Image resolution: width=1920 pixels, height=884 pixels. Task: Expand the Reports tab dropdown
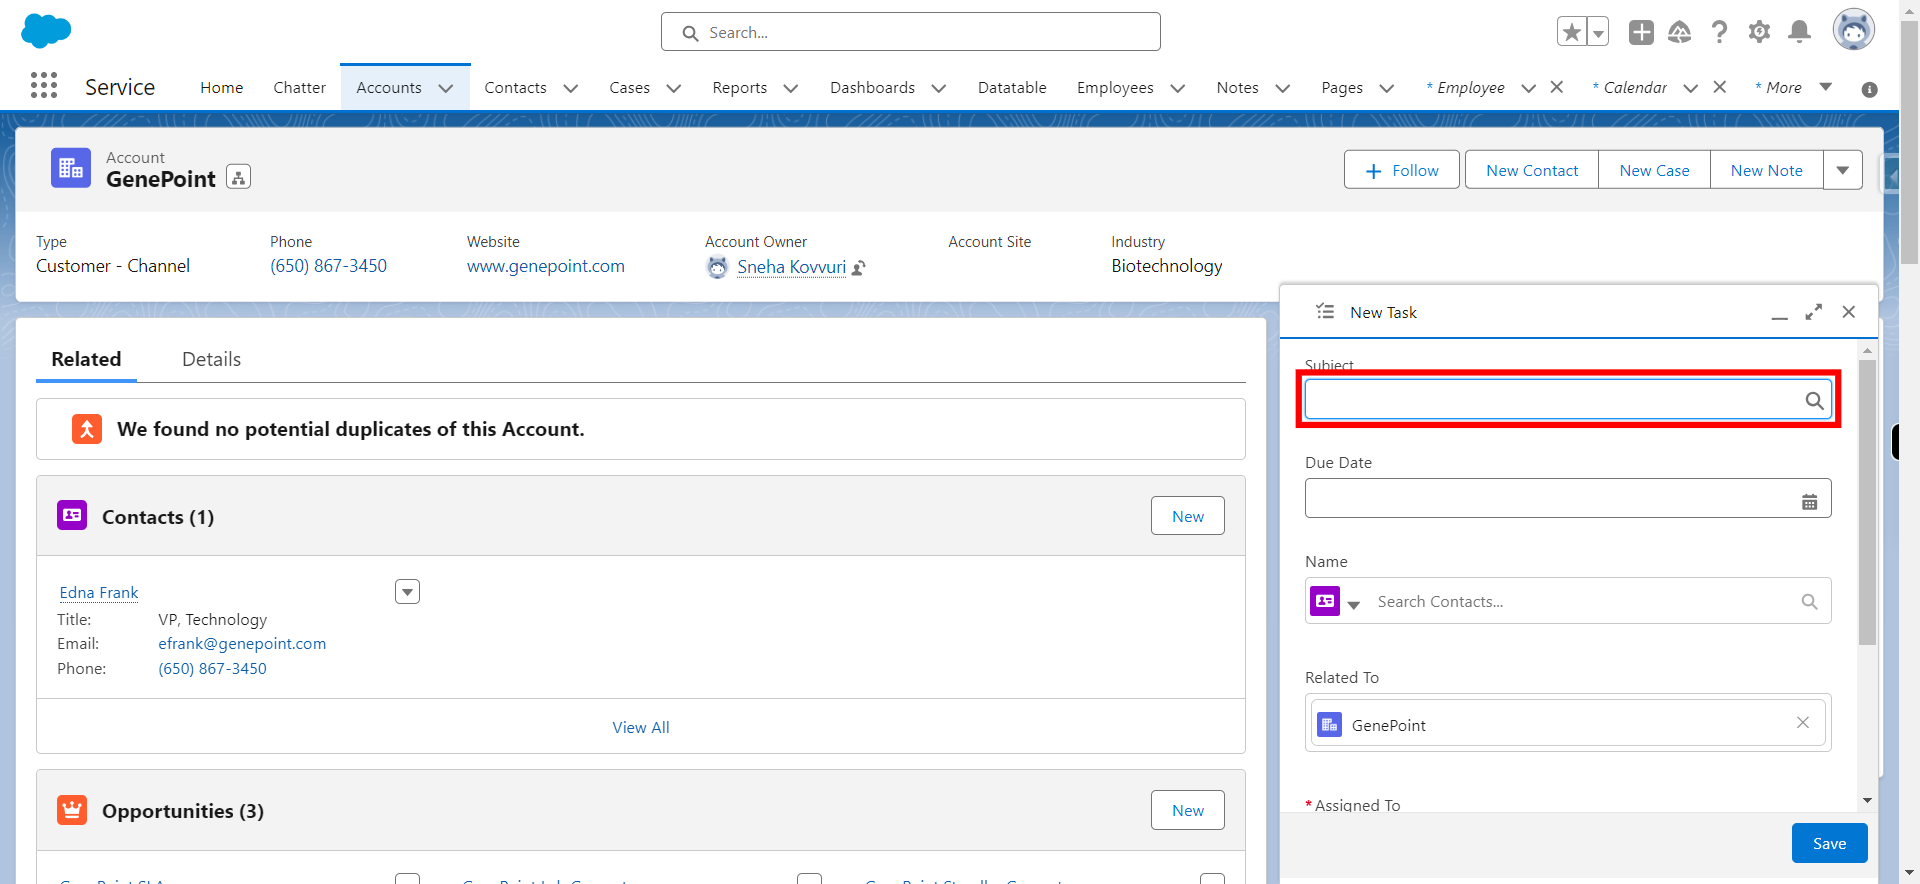pos(791,88)
